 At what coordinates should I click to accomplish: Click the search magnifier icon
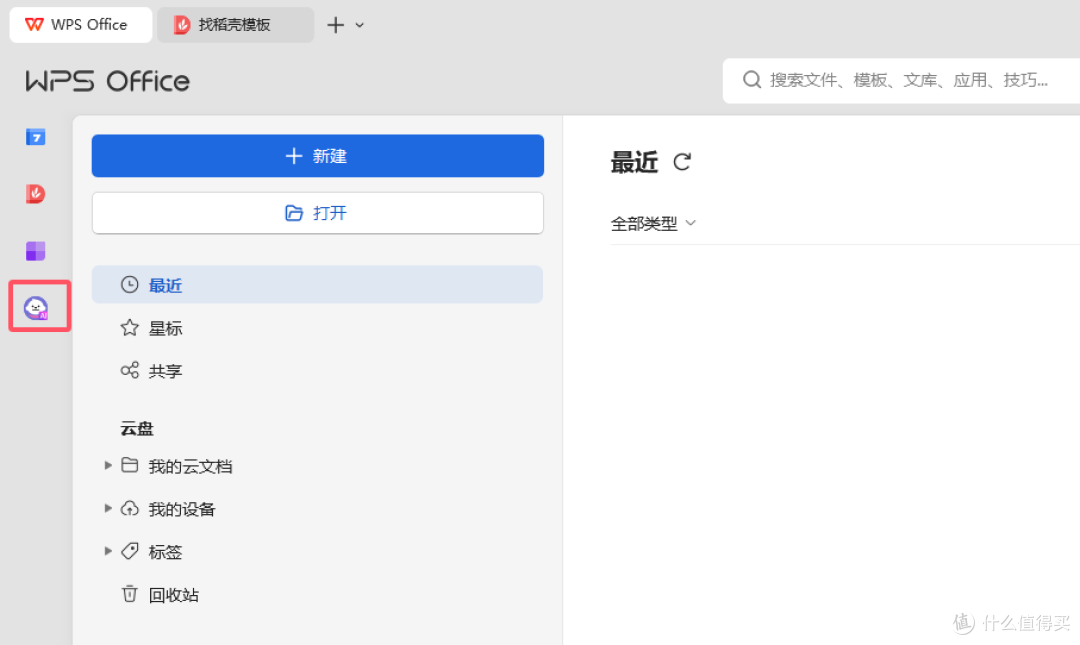pos(751,80)
